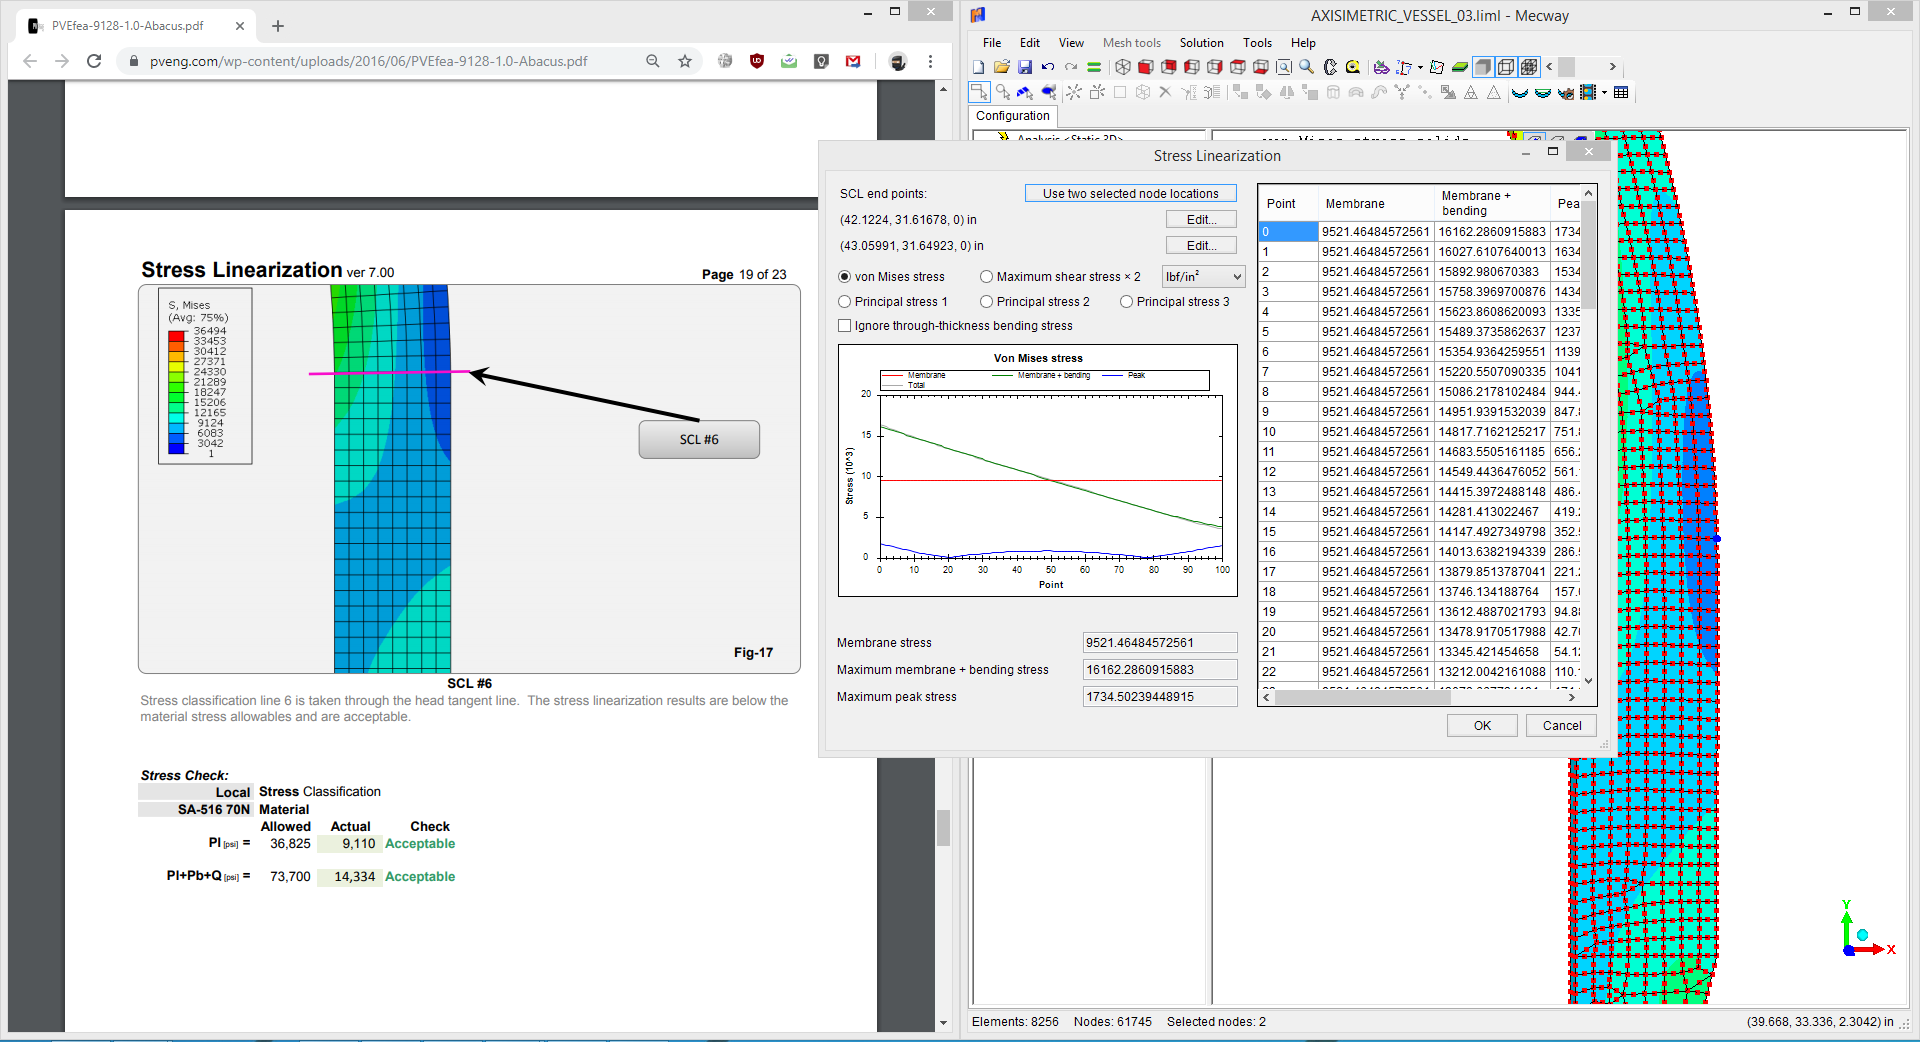Click the Chrome reload page icon
Viewport: 1920px width, 1042px height.
coord(94,61)
